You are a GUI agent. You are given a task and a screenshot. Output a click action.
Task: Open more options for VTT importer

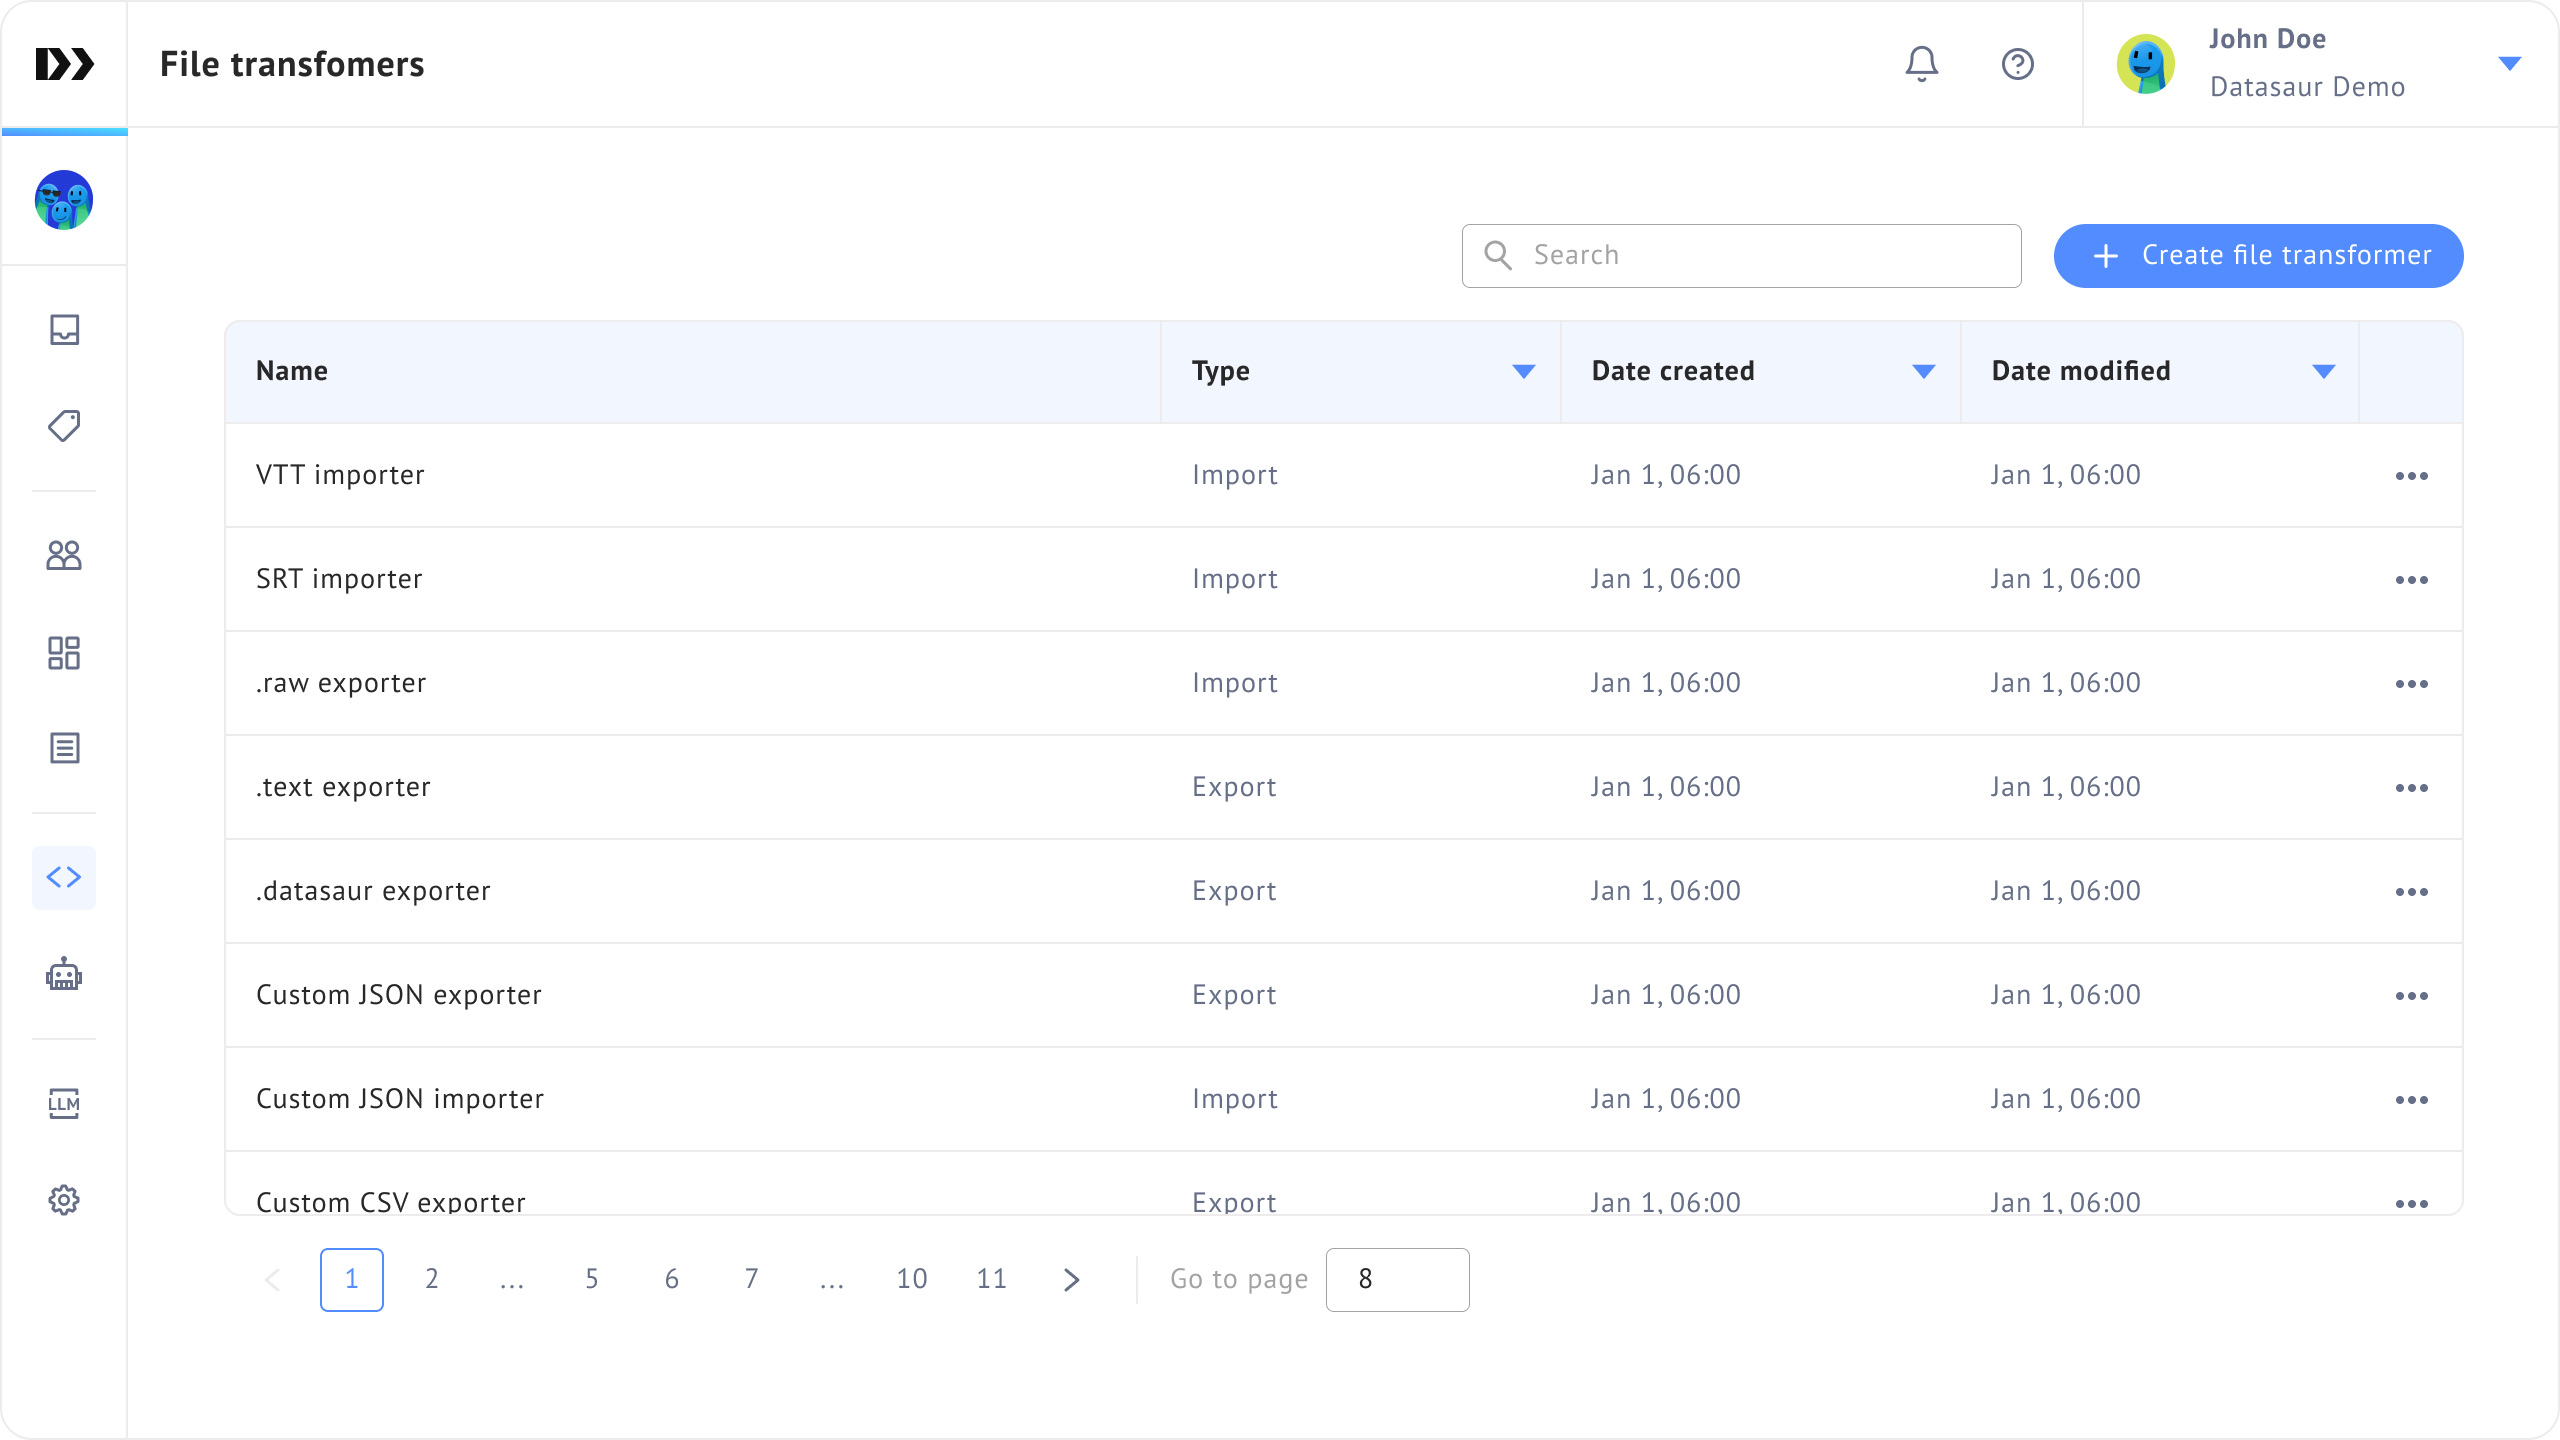tap(2411, 476)
